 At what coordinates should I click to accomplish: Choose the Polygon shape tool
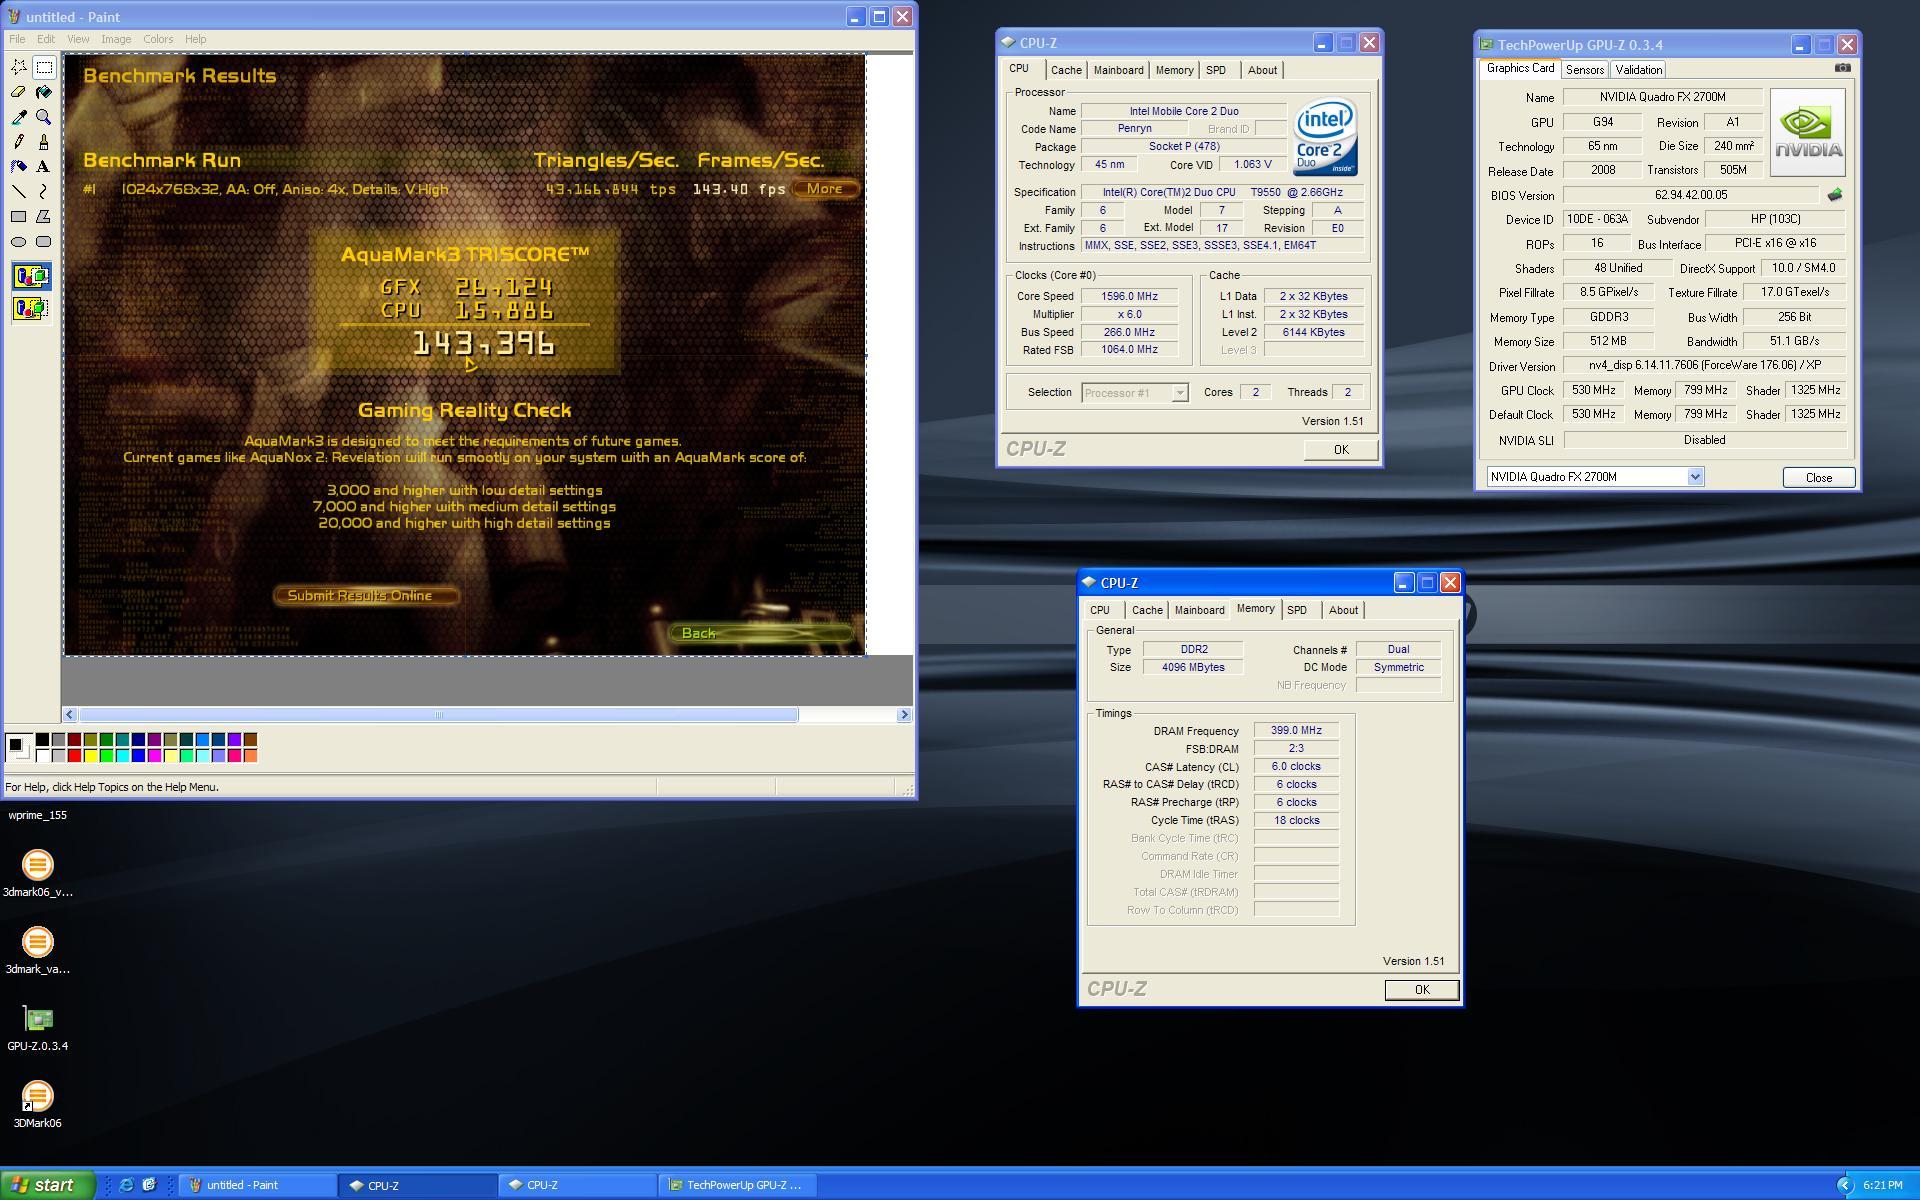pos(44,216)
